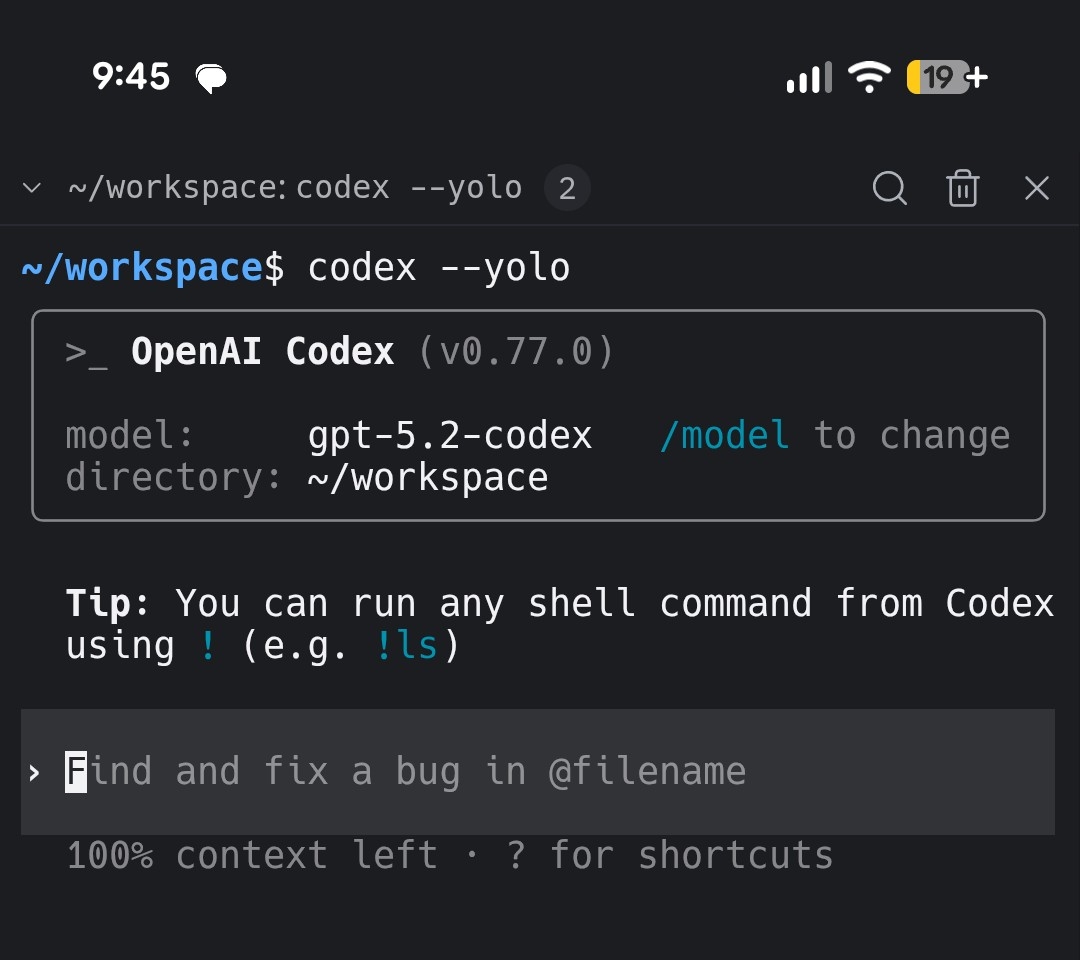Tap the cellular signal bars icon

coord(809,77)
